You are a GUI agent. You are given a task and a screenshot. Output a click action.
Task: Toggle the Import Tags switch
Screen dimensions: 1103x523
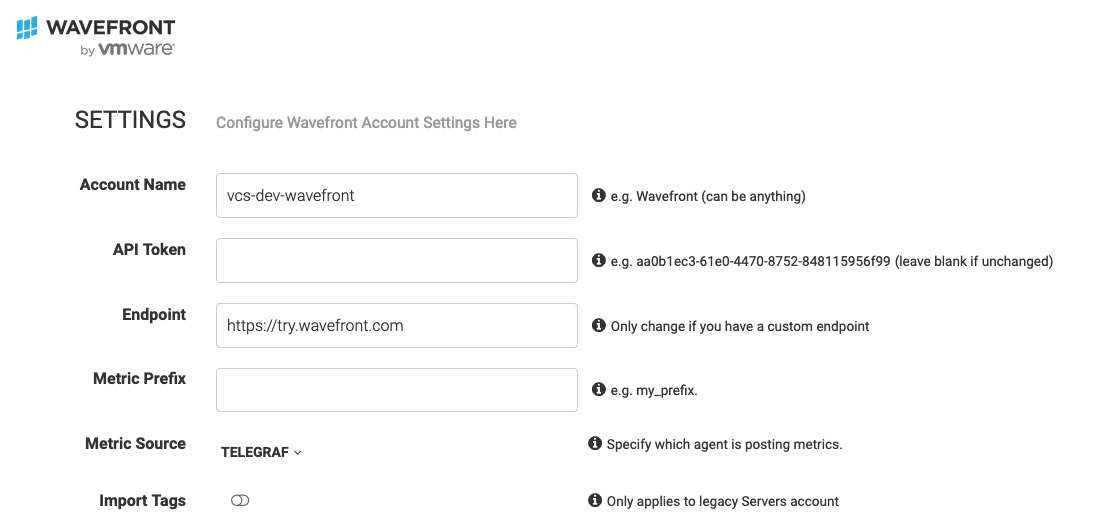240,500
